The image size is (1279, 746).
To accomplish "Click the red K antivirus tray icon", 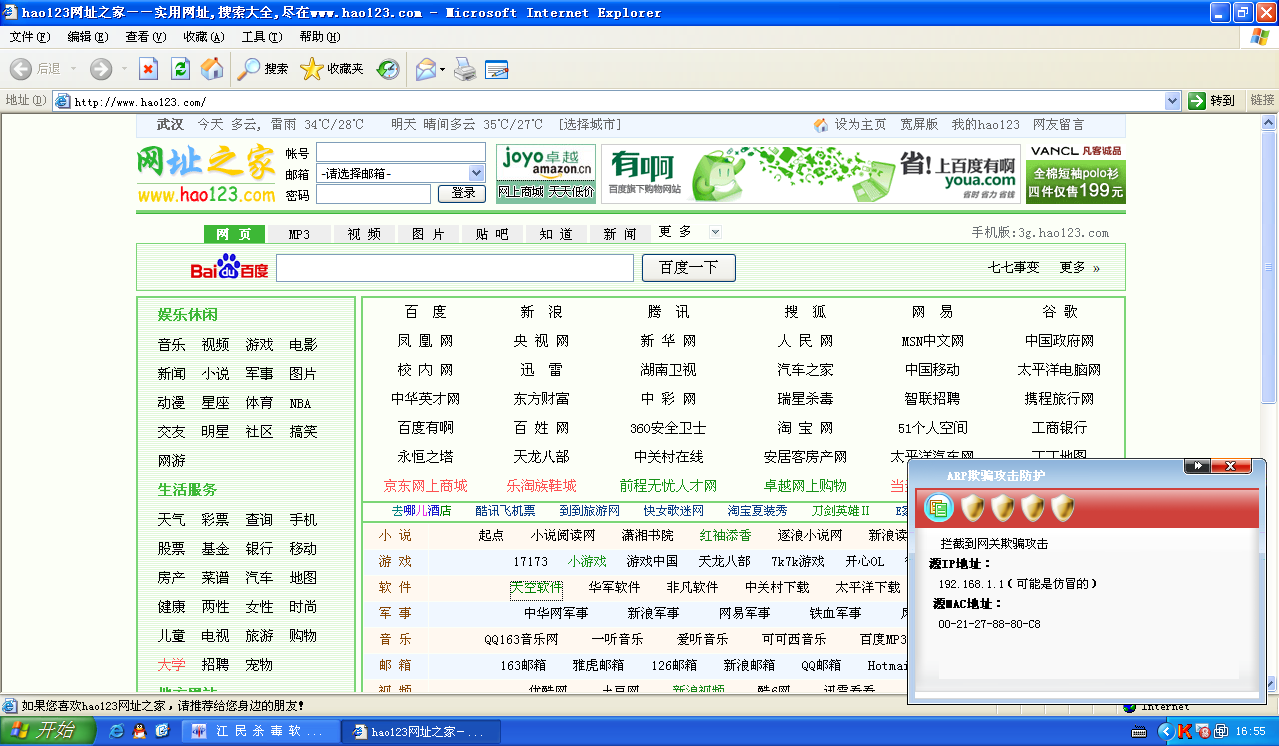I will coord(1185,732).
